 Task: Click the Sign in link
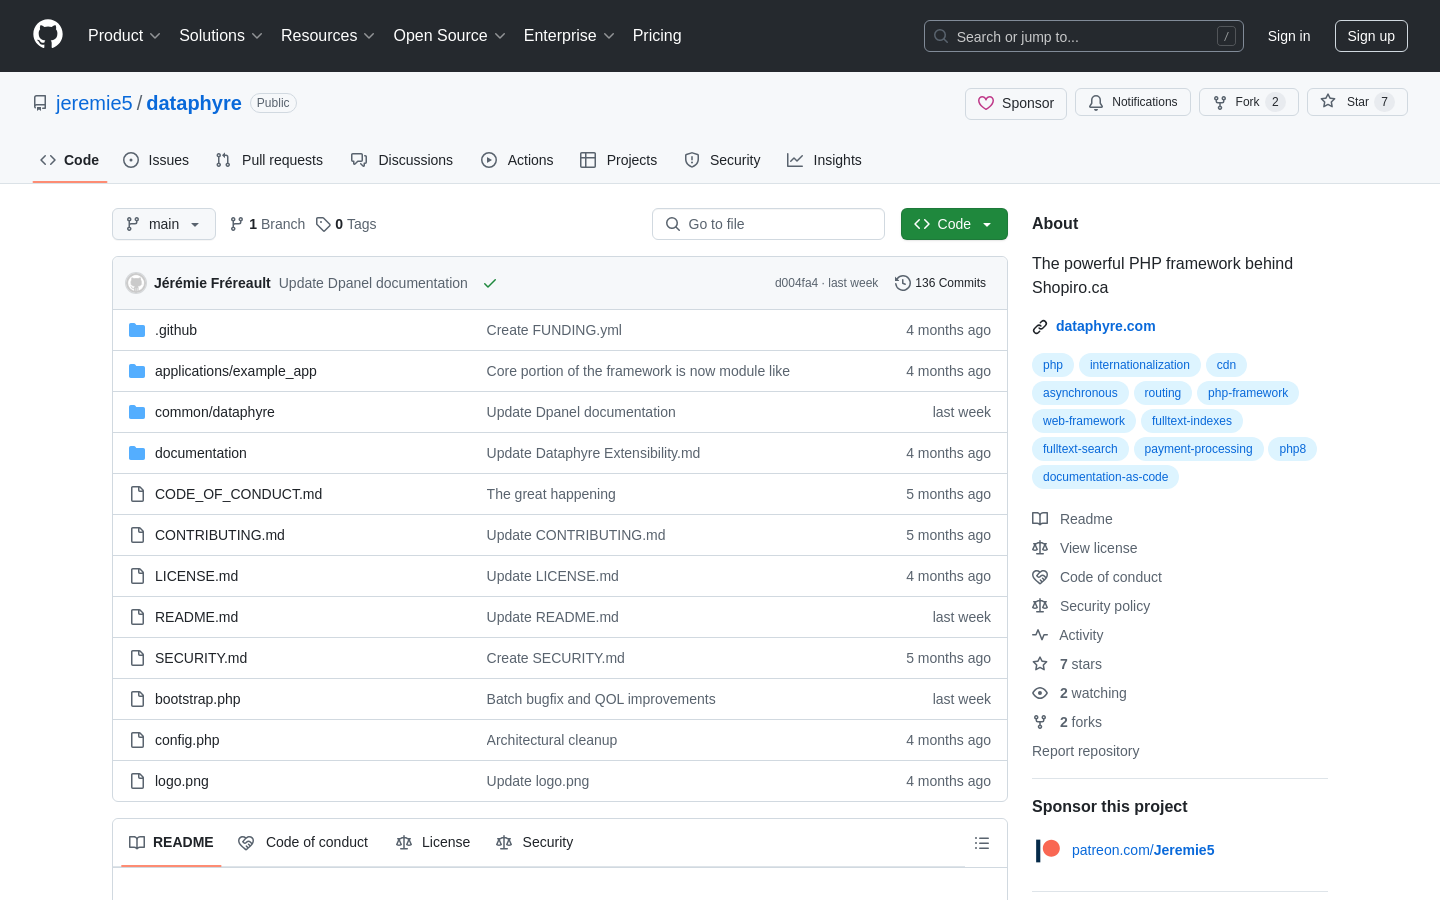point(1288,36)
